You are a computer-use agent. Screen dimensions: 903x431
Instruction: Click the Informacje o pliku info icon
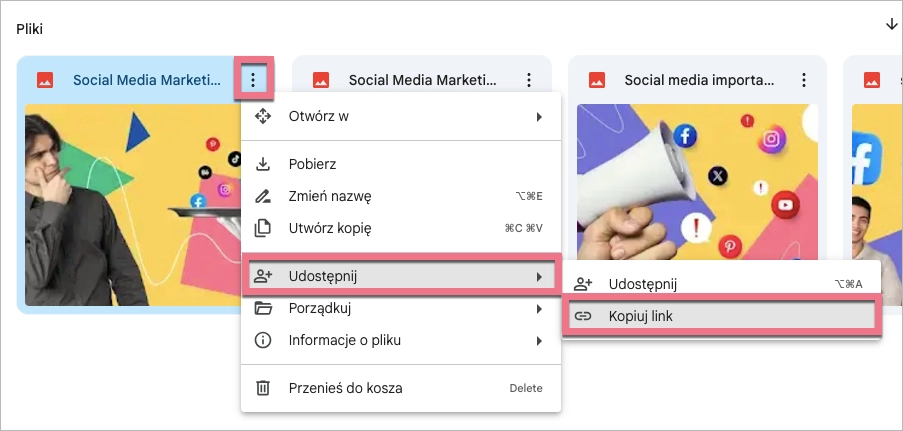tap(263, 340)
